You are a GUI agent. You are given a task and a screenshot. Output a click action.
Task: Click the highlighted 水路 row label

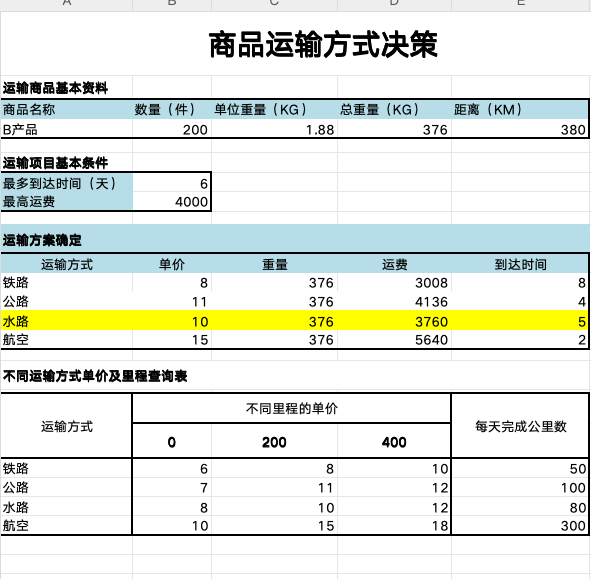pos(67,321)
